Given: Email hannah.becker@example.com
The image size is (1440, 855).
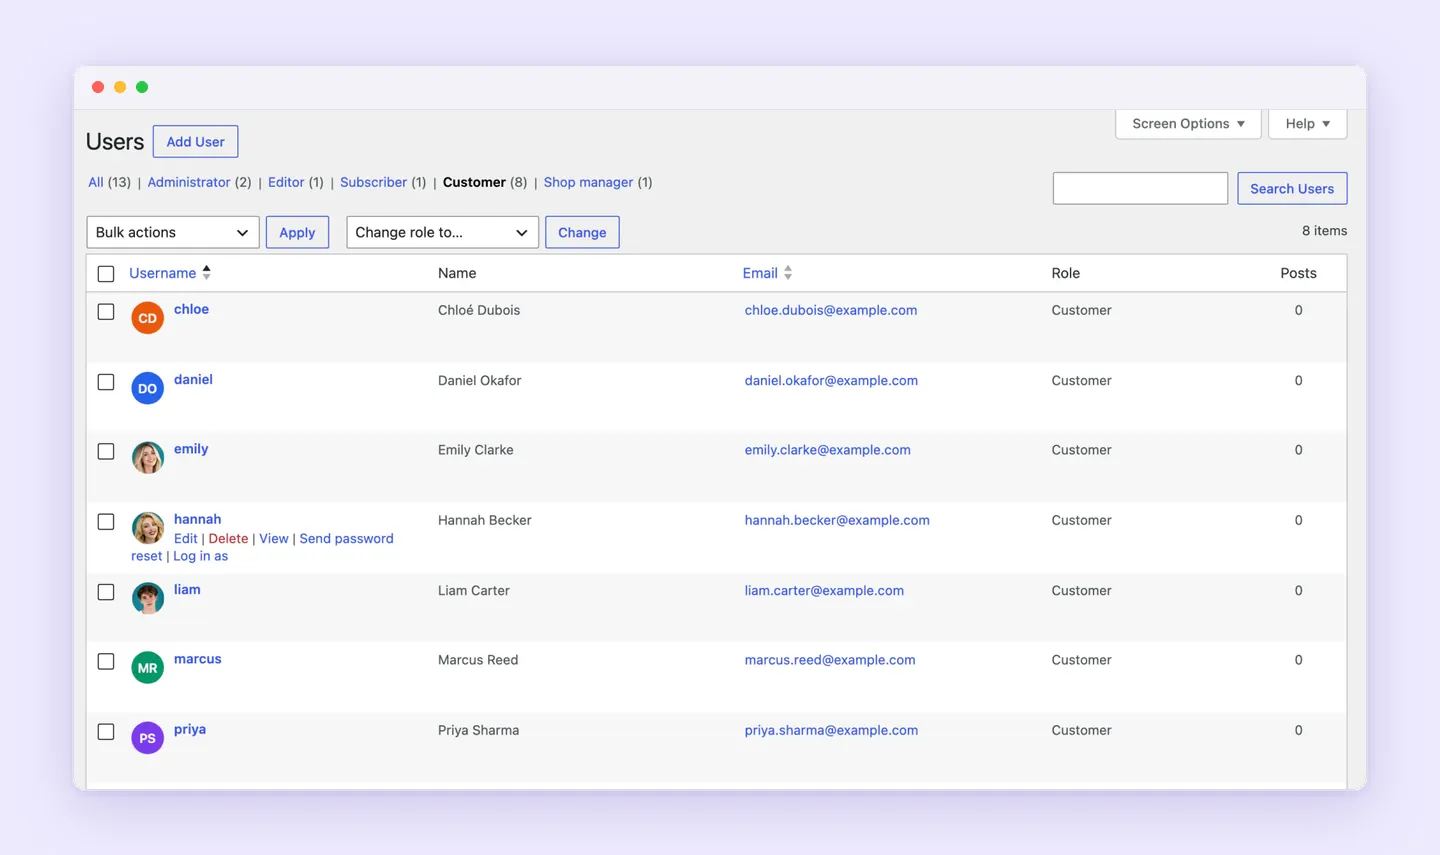Looking at the screenshot, I should 837,520.
